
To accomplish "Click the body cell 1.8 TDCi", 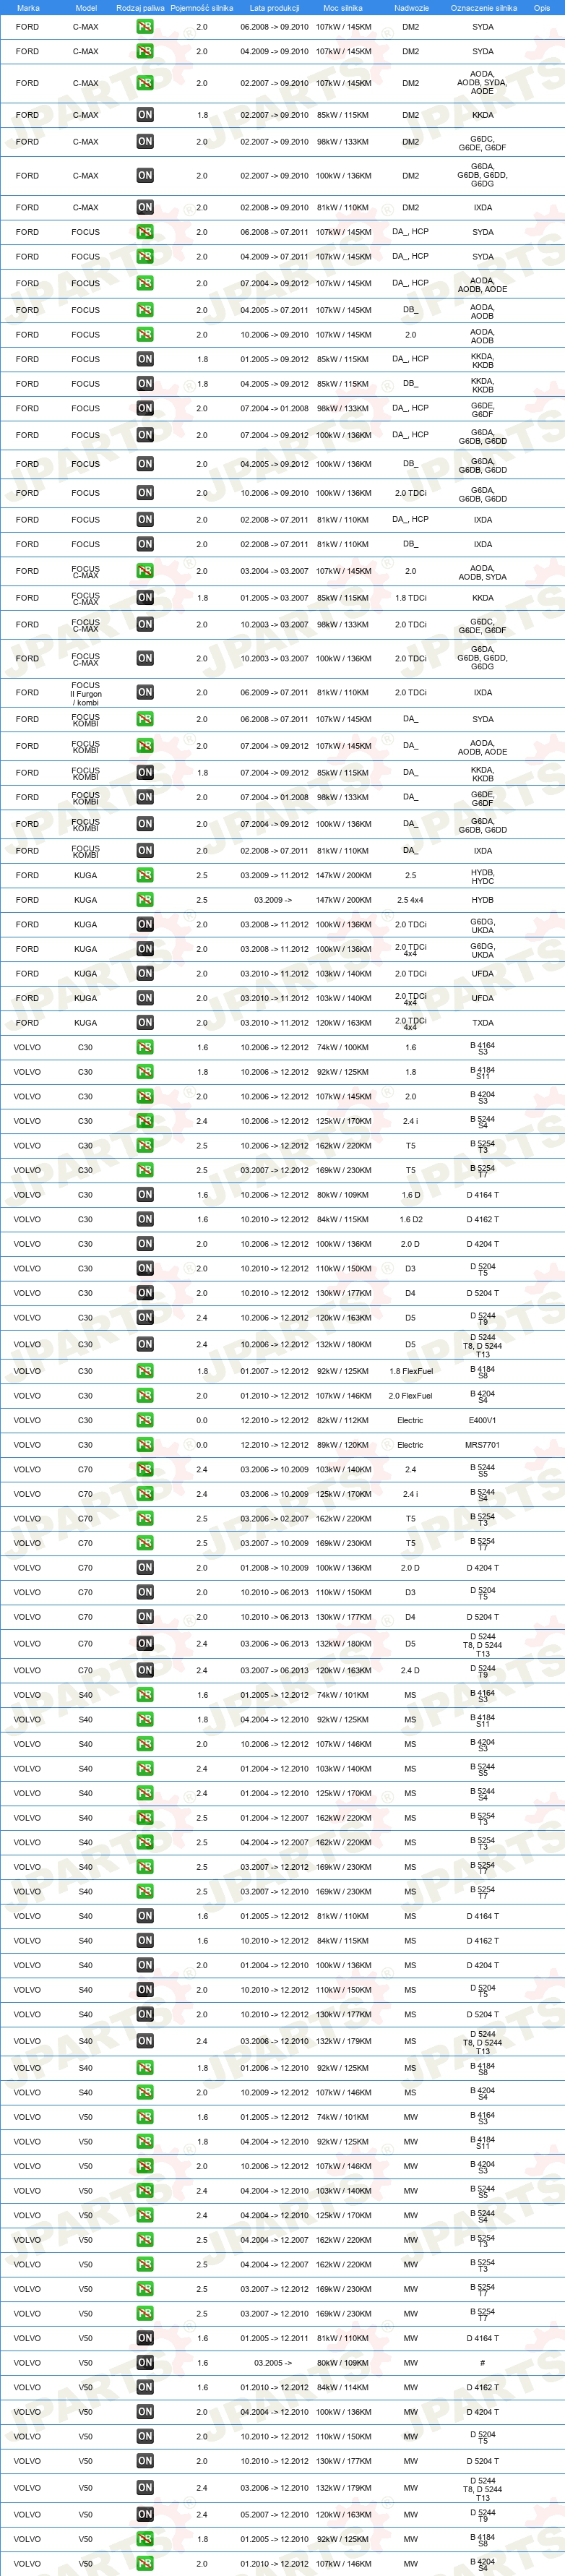I will (411, 598).
